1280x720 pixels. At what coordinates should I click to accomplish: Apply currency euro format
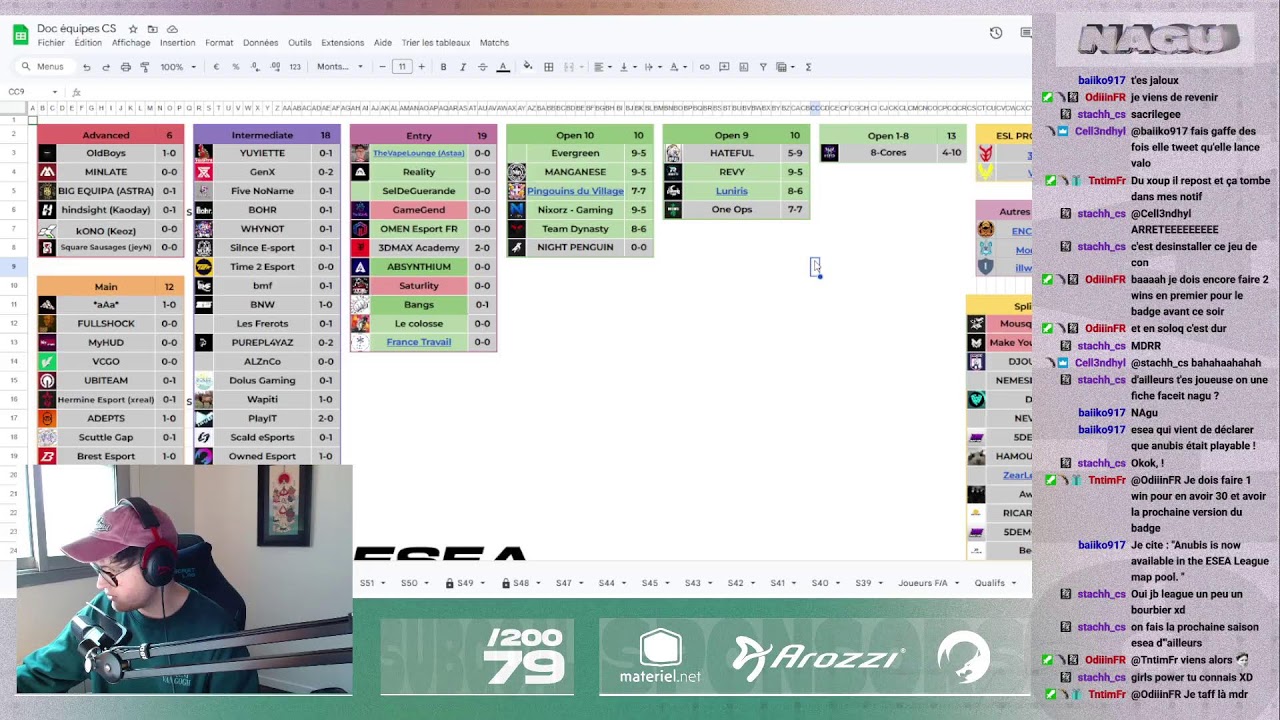(216, 67)
